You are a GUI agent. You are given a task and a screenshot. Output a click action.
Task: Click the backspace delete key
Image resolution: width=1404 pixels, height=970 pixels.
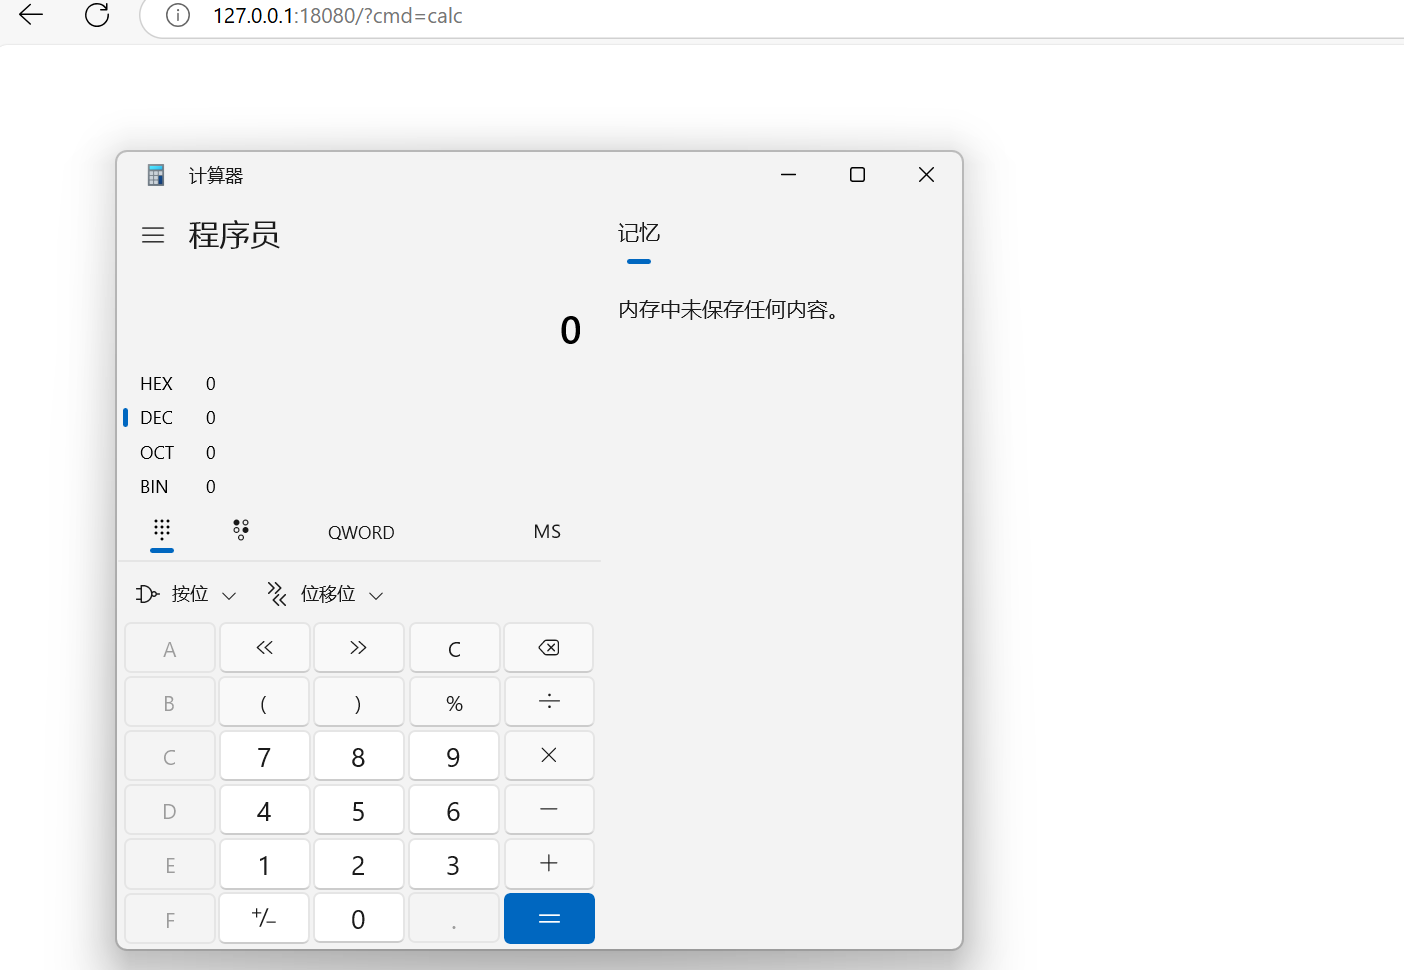[549, 648]
